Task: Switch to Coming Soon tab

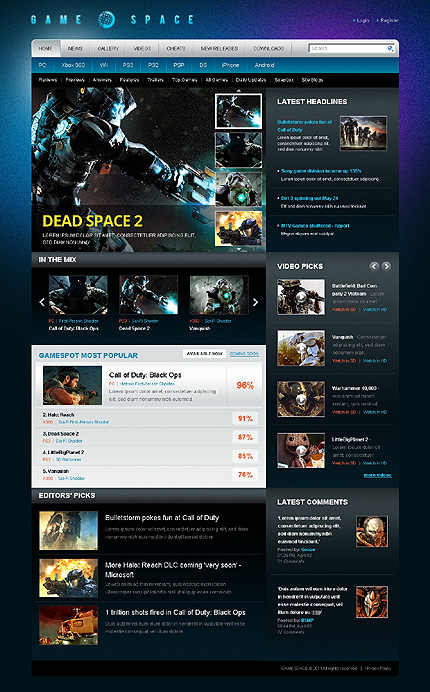Action: click(244, 354)
